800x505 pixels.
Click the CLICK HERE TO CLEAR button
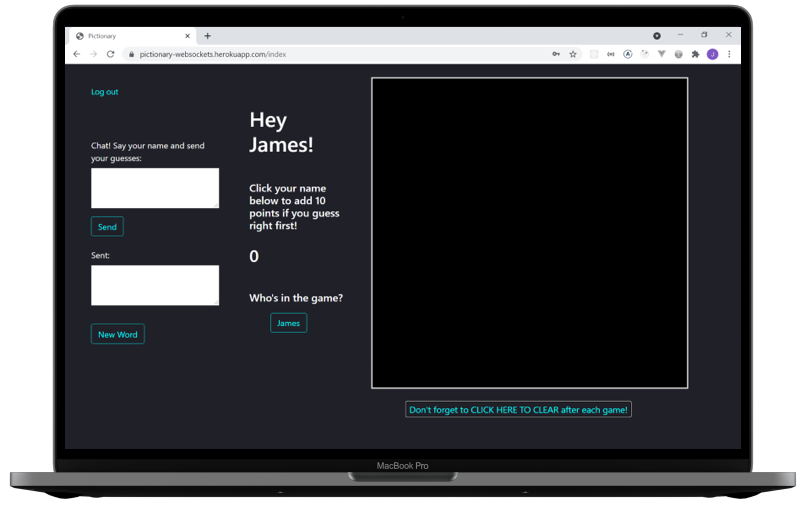[518, 410]
